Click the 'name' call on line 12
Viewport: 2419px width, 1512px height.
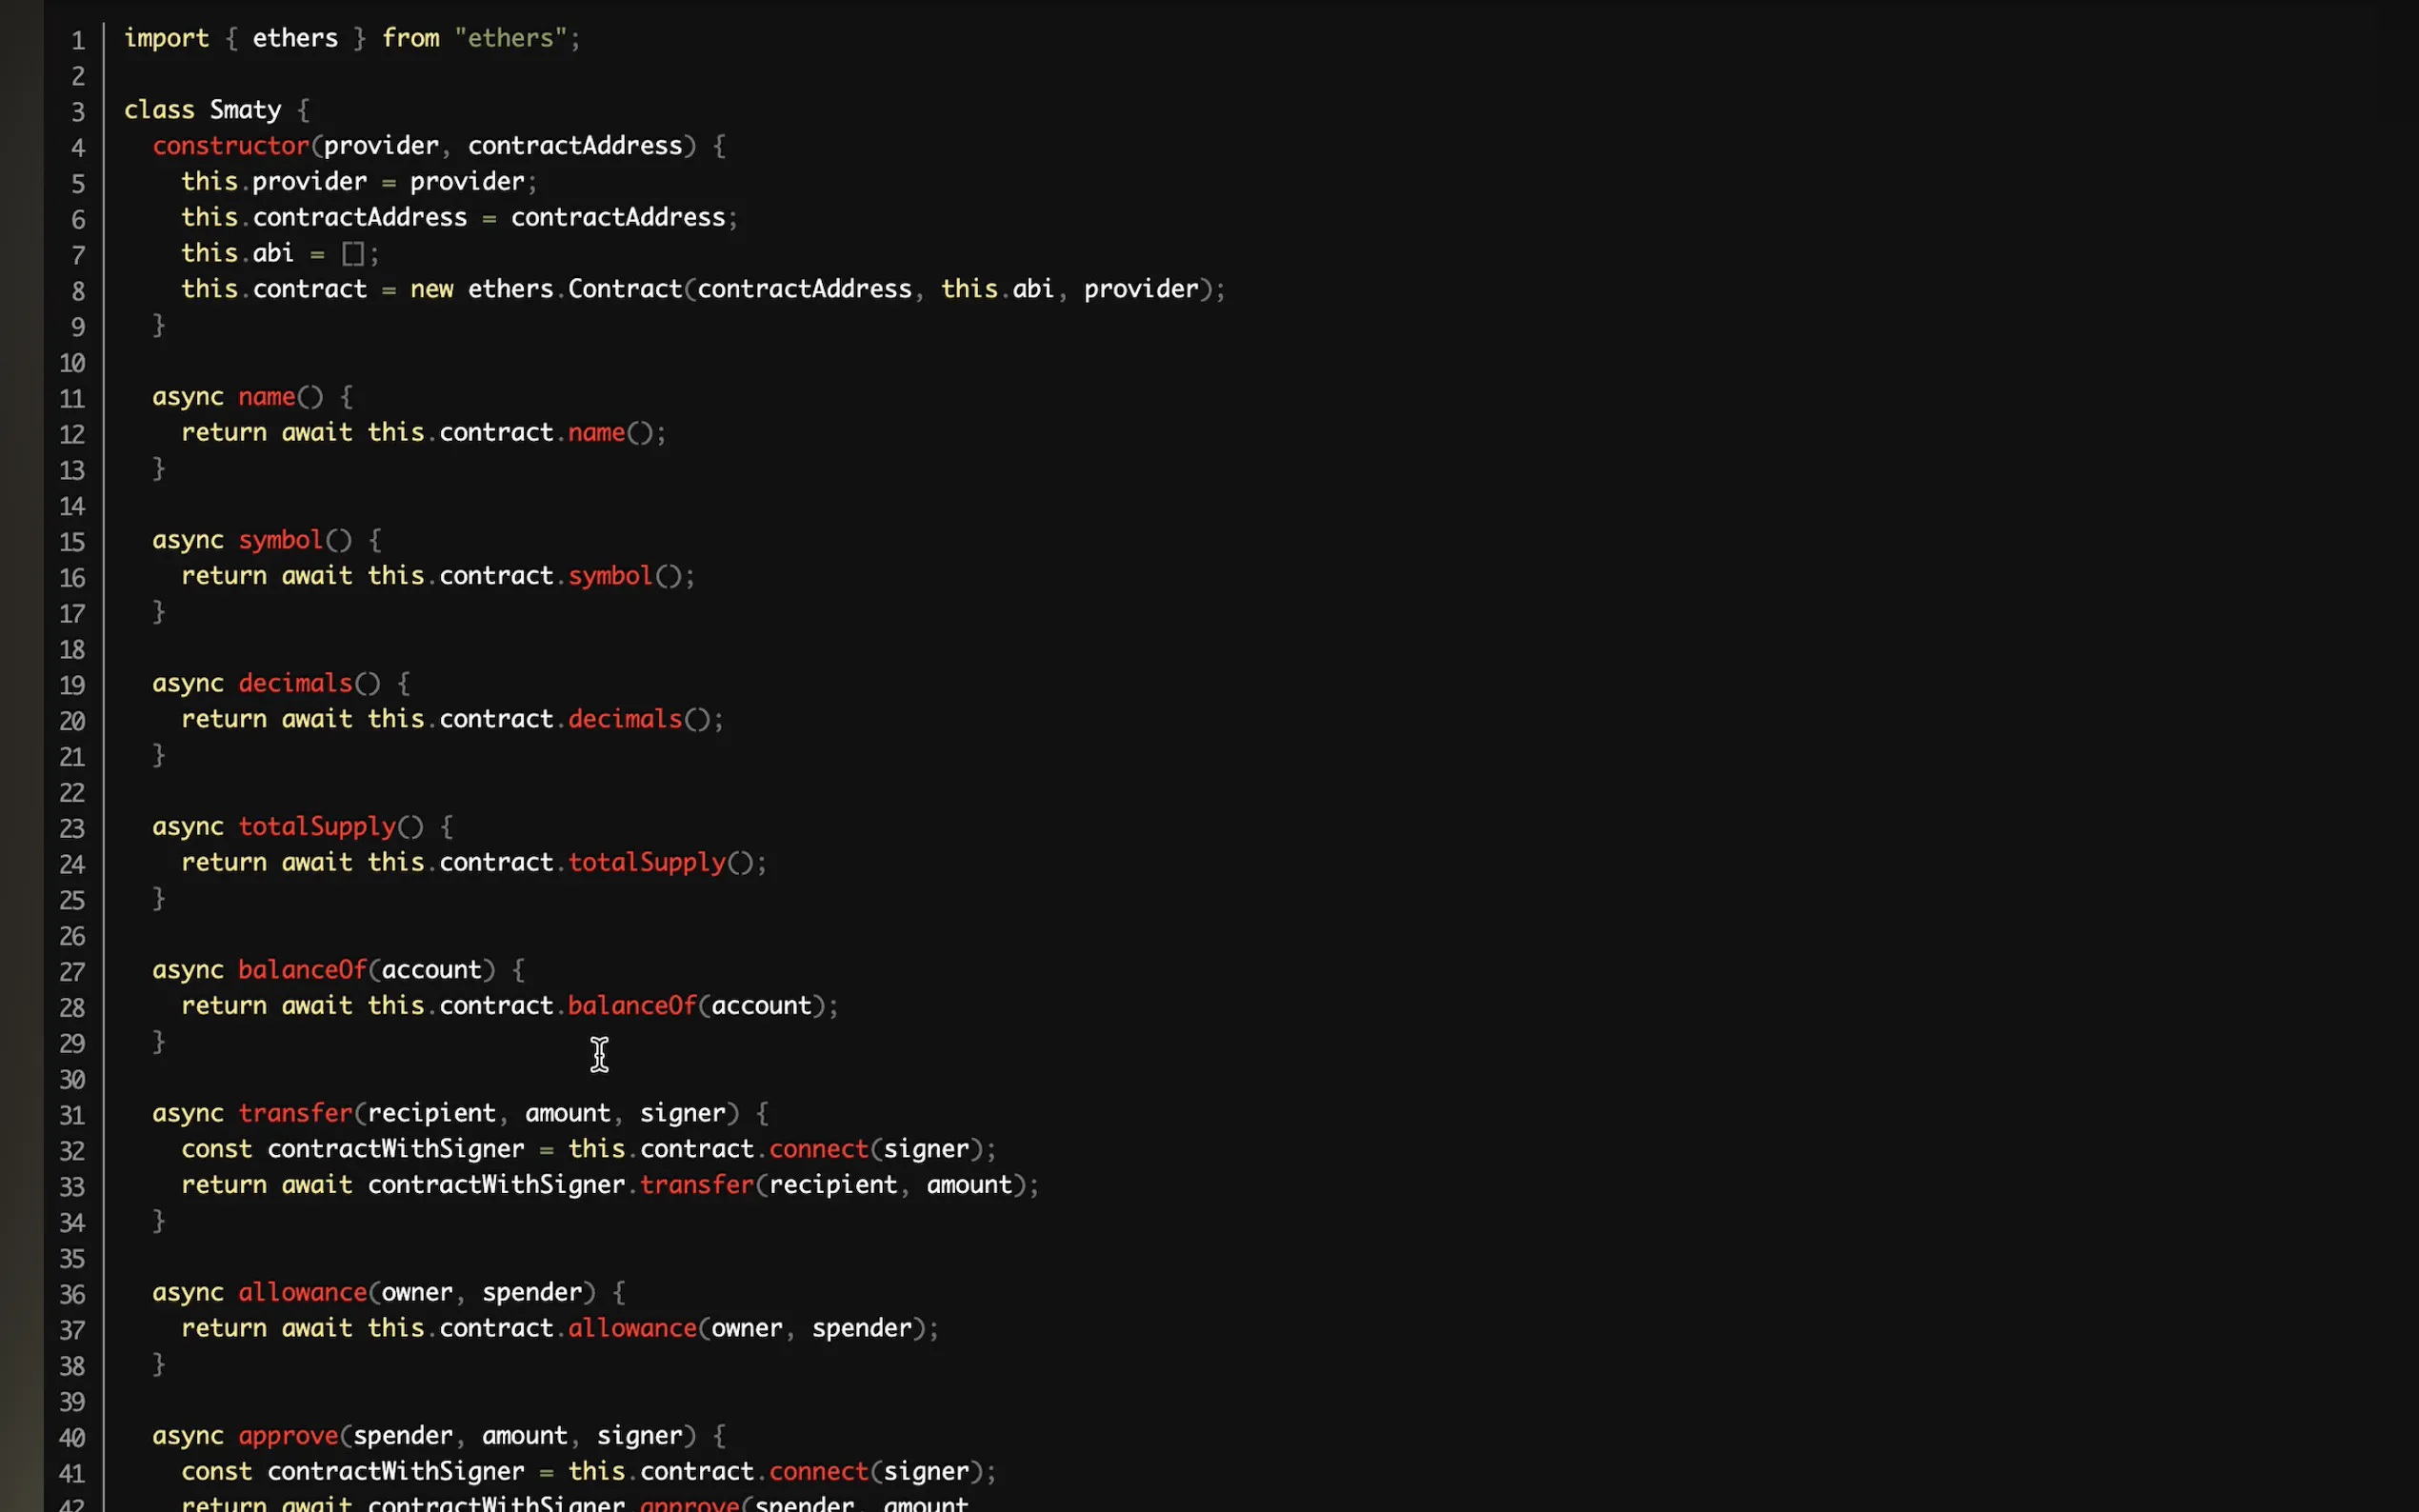click(x=596, y=433)
